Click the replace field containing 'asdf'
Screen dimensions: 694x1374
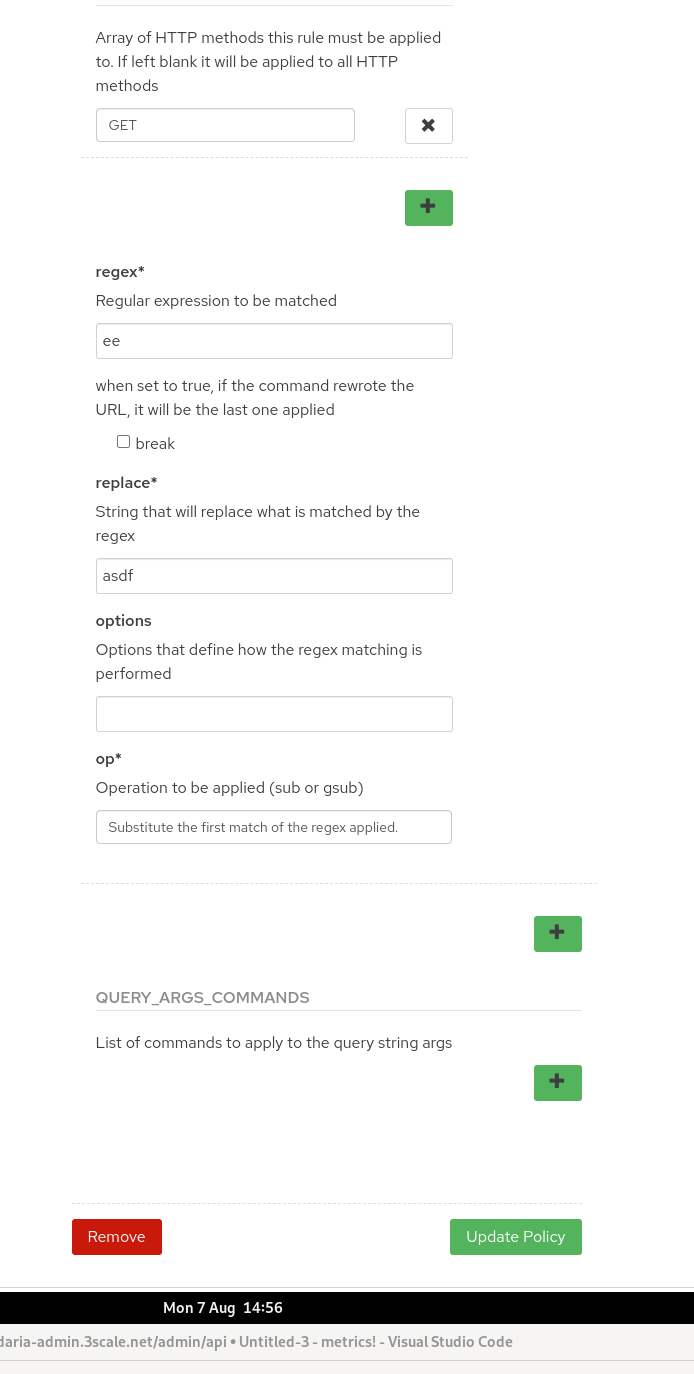[274, 576]
